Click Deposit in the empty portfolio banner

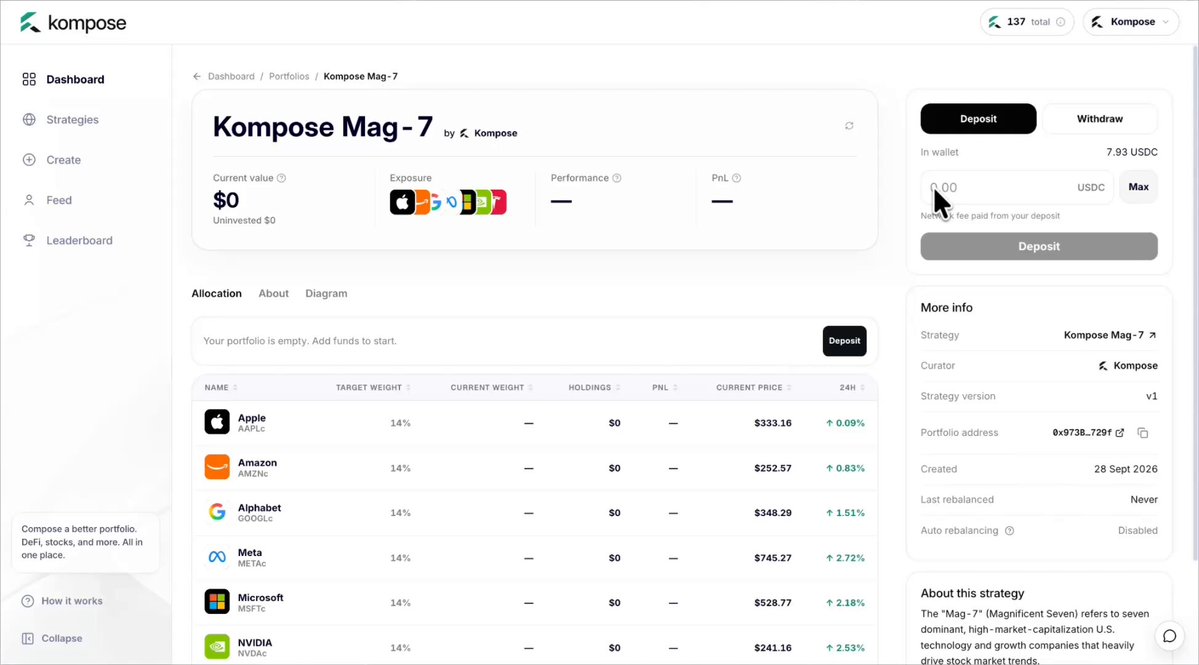click(844, 341)
